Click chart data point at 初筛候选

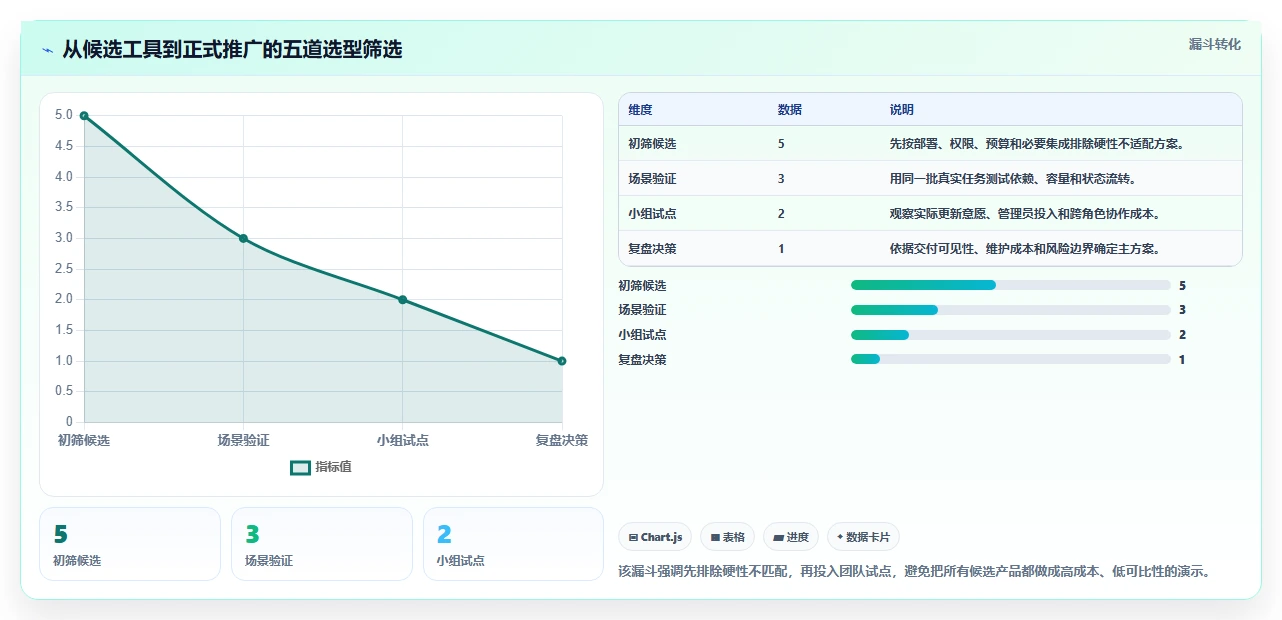pos(84,116)
